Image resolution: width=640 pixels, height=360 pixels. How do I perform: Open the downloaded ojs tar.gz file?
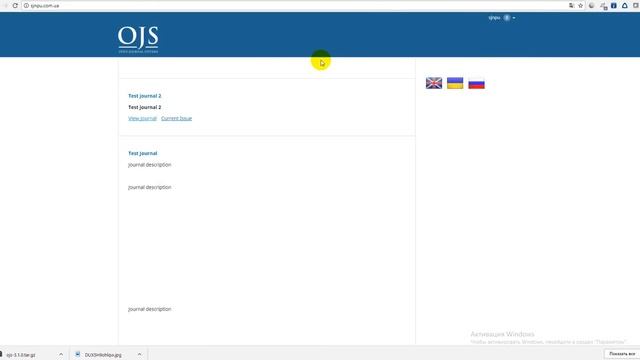[20, 355]
